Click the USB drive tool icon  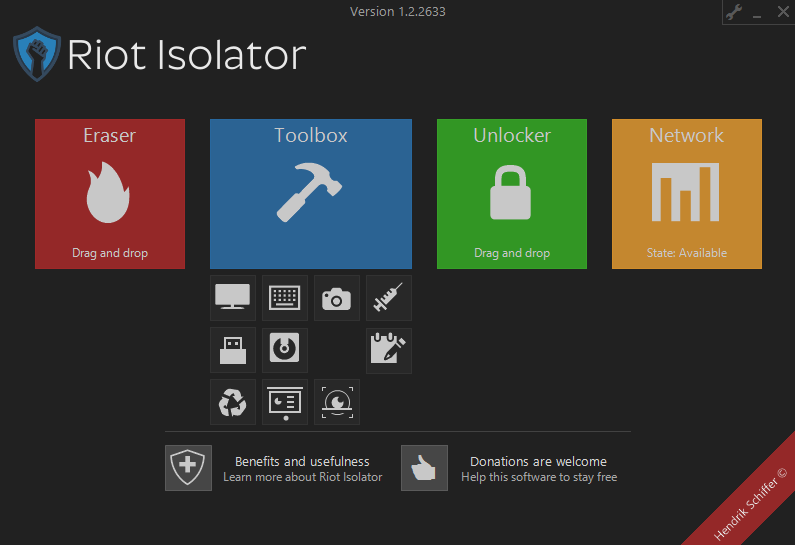pos(233,350)
